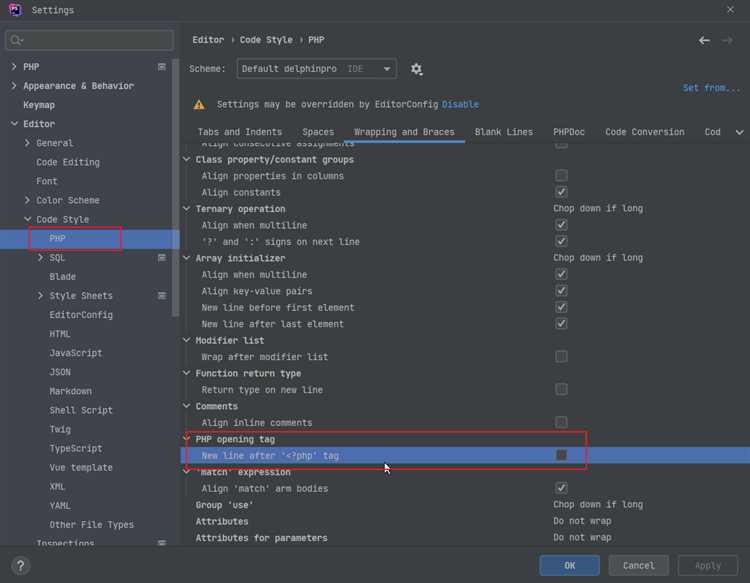The image size is (750, 583).
Task: Toggle Align properties in columns checkbox
Action: [x=561, y=176]
